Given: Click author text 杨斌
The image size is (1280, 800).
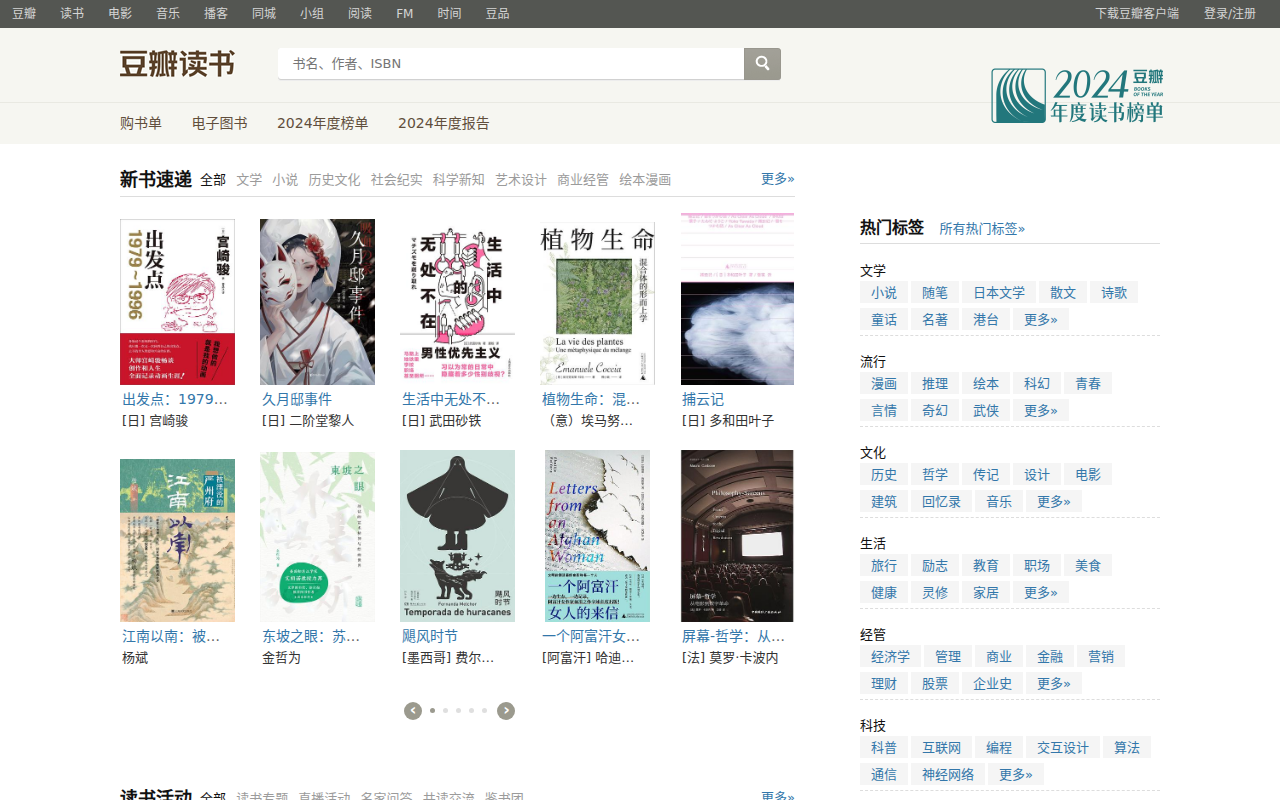Looking at the screenshot, I should (135, 658).
